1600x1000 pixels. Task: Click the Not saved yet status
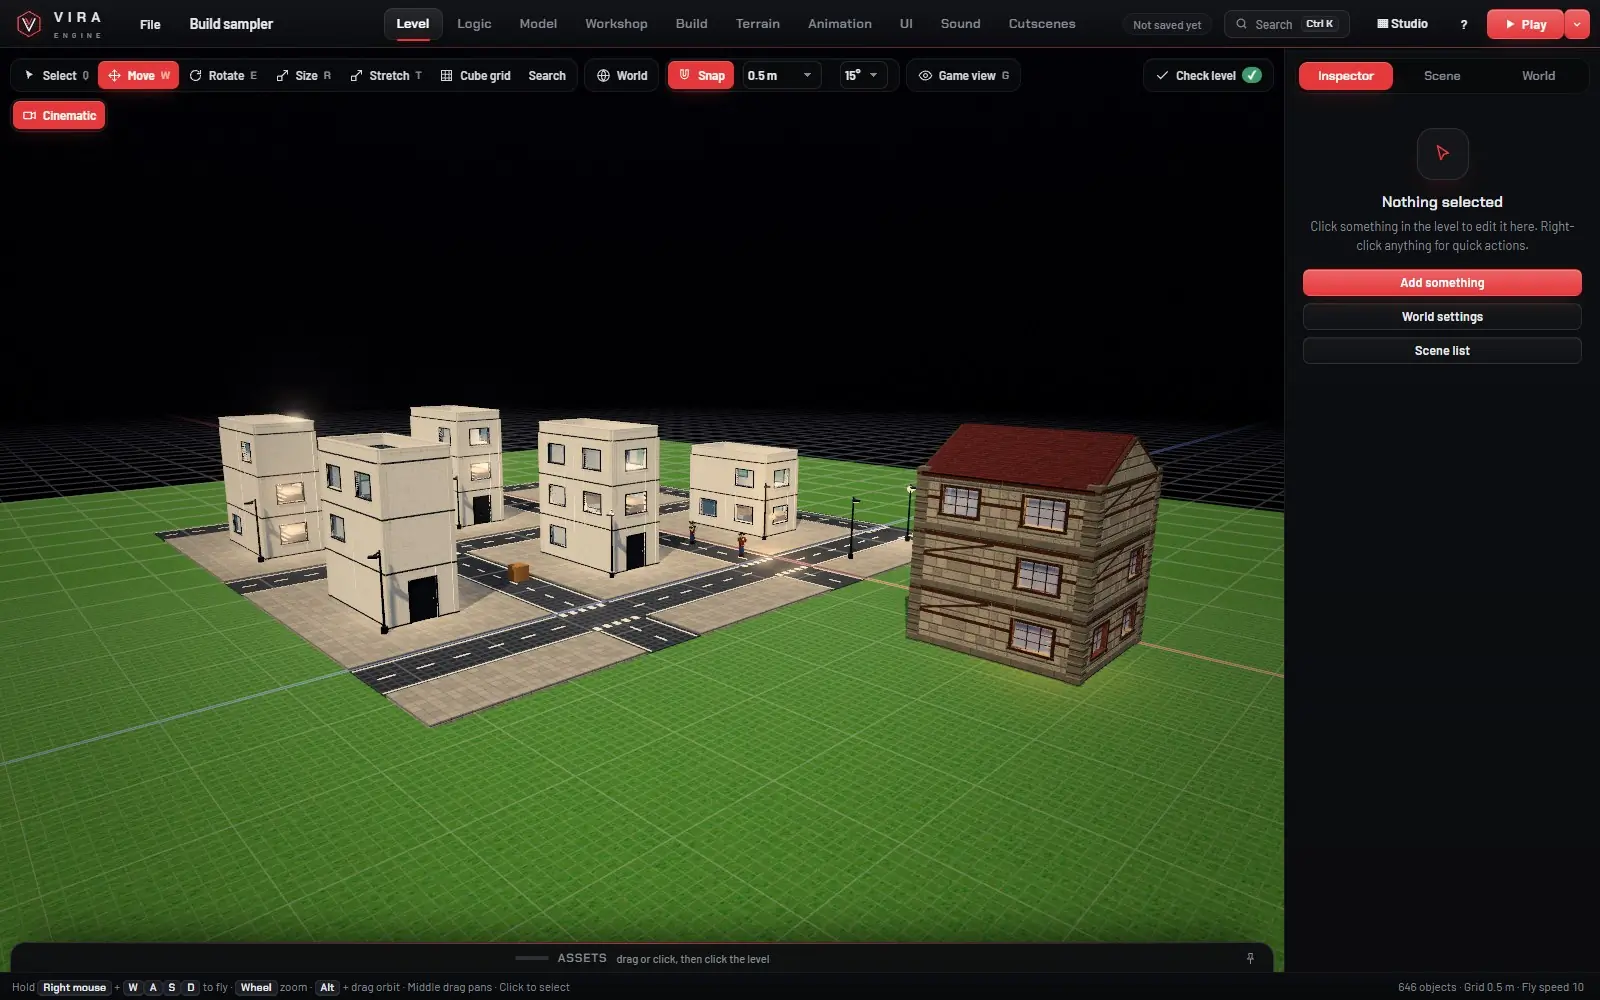point(1167,25)
